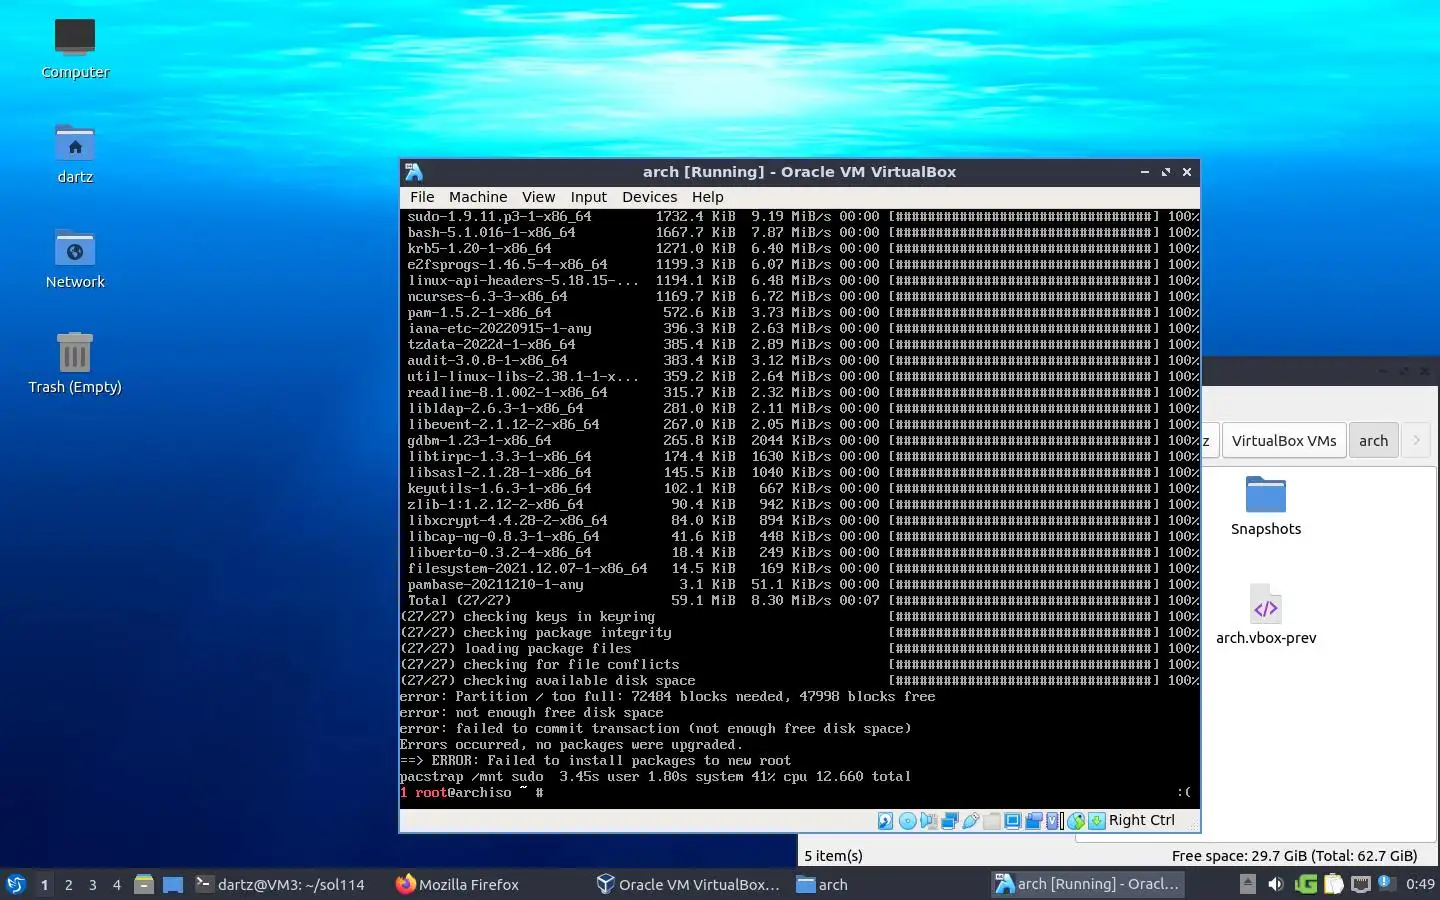
Task: Click the root@archiso terminal prompt line
Action: (472, 792)
